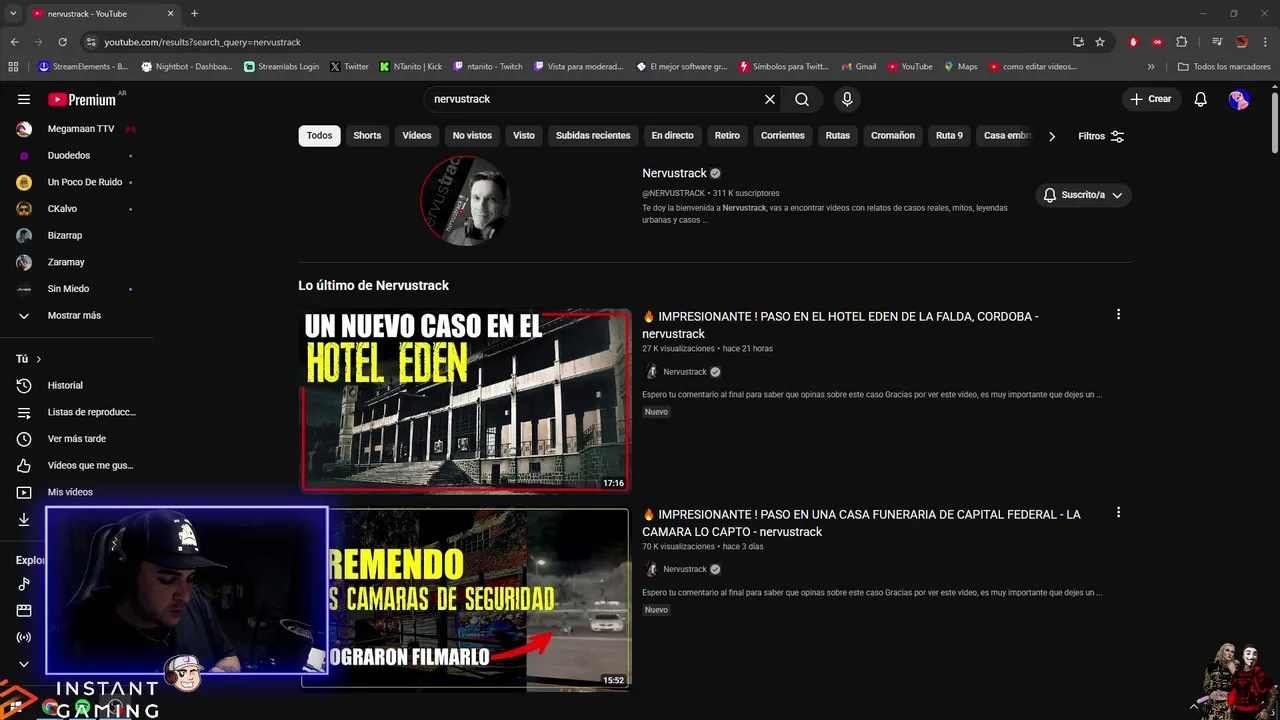The height and width of the screenshot is (720, 1280).
Task: Open Nervustrack channel under Hotel Eden video
Action: (683, 372)
